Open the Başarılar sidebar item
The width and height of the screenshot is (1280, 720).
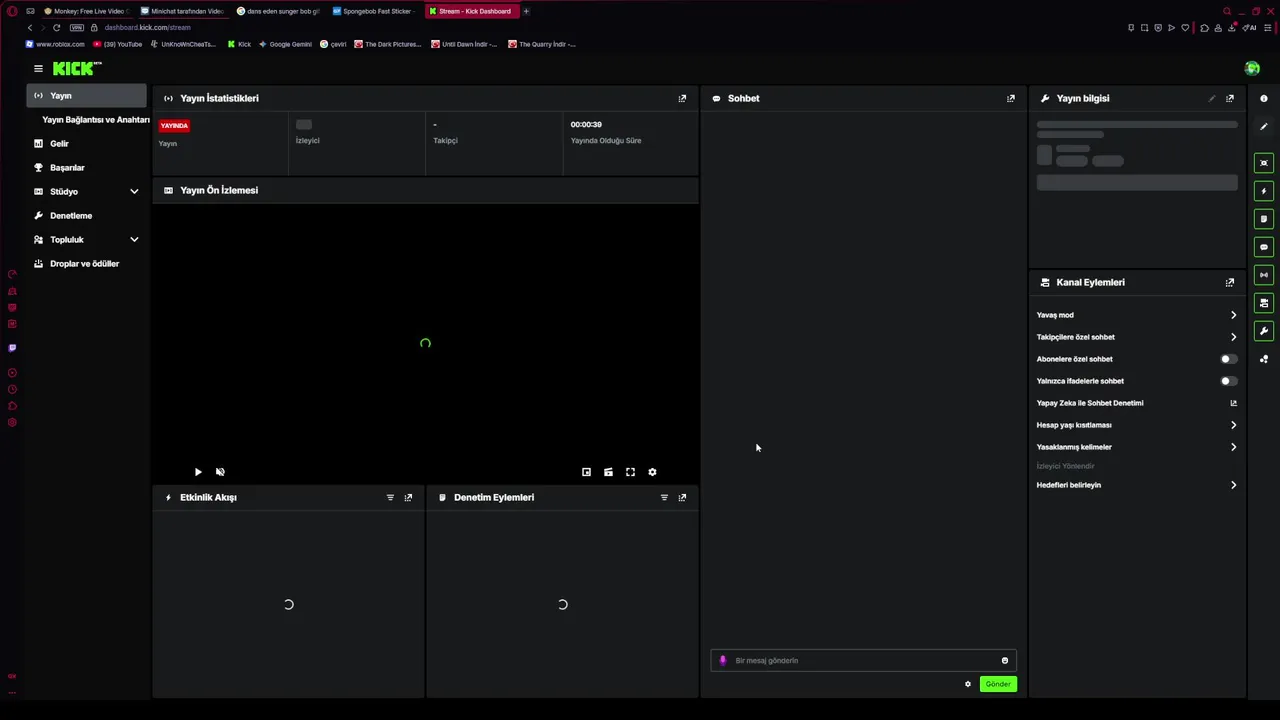tap(87, 167)
